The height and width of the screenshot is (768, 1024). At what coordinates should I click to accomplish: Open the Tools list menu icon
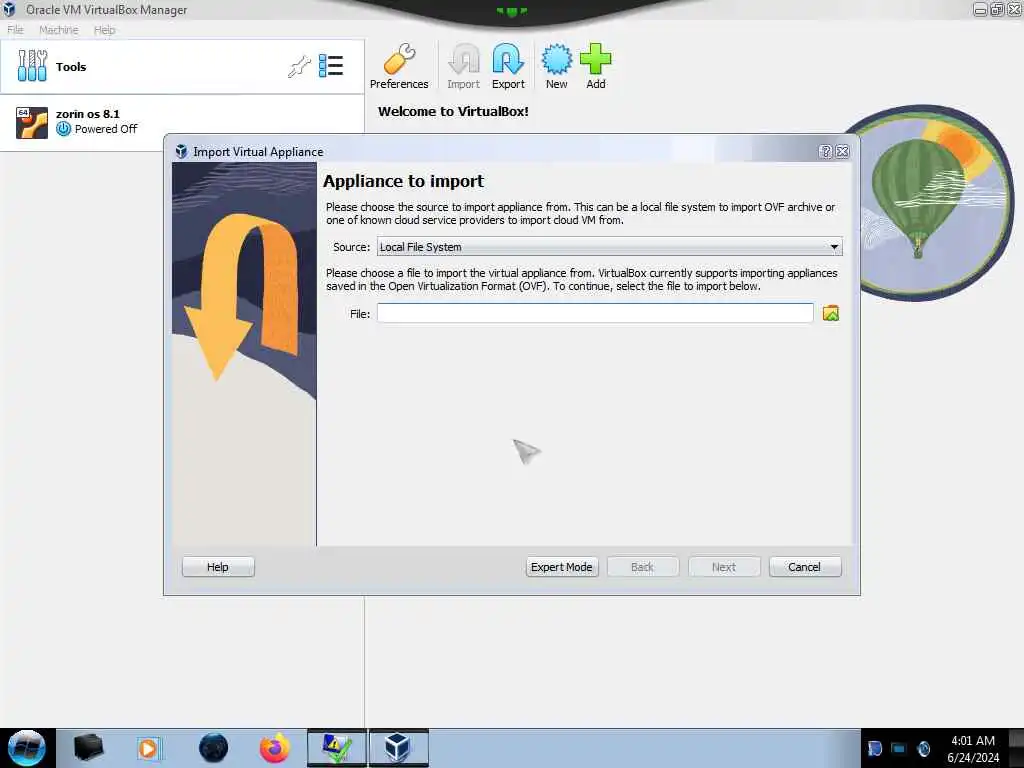331,66
